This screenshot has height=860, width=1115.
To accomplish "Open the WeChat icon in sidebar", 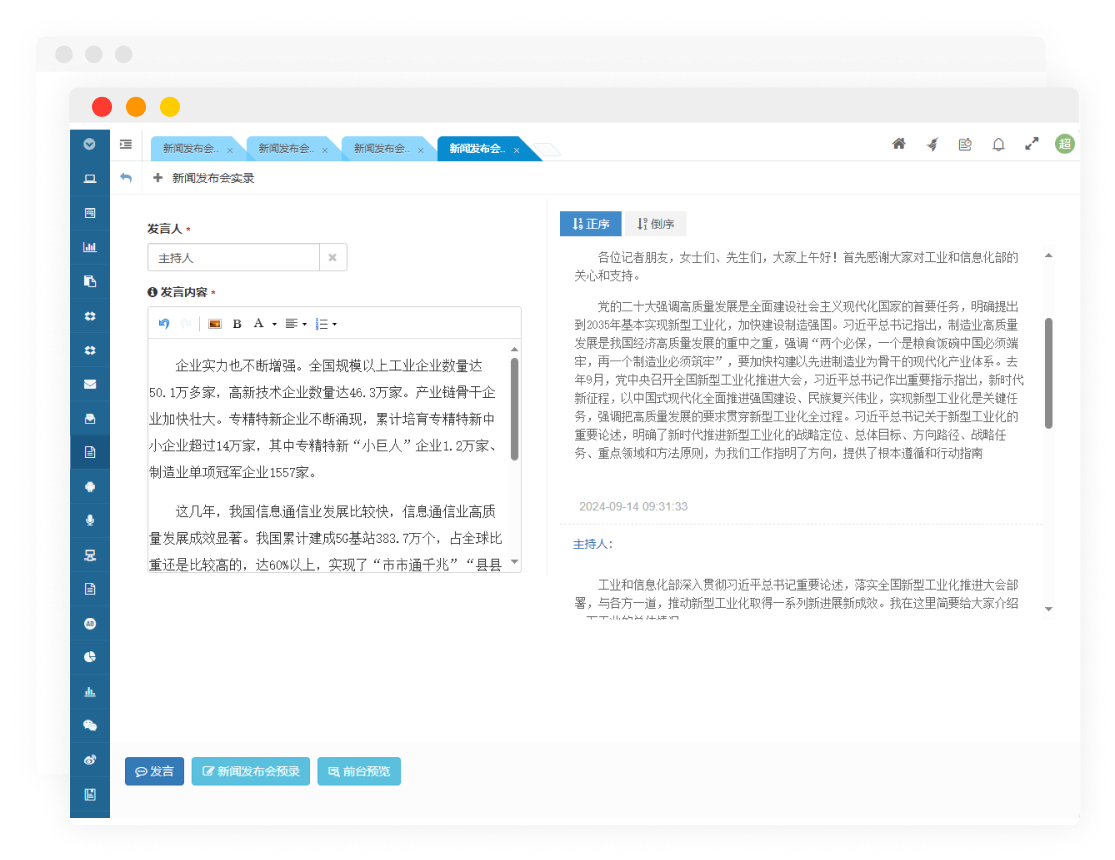I will click(90, 725).
